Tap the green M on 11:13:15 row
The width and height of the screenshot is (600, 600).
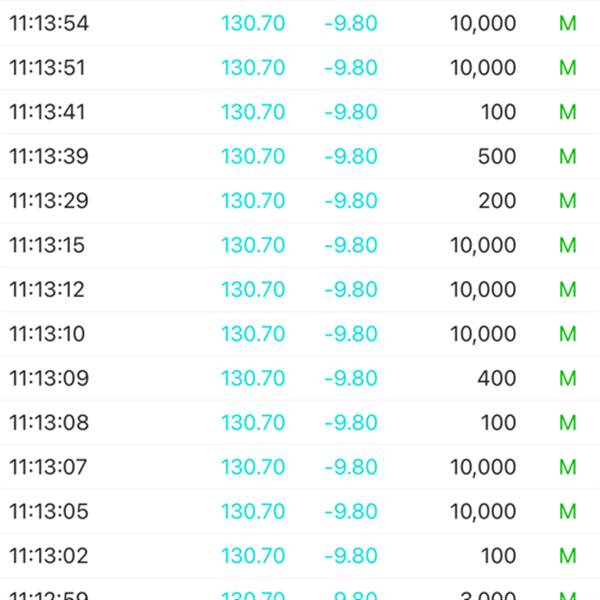click(567, 245)
